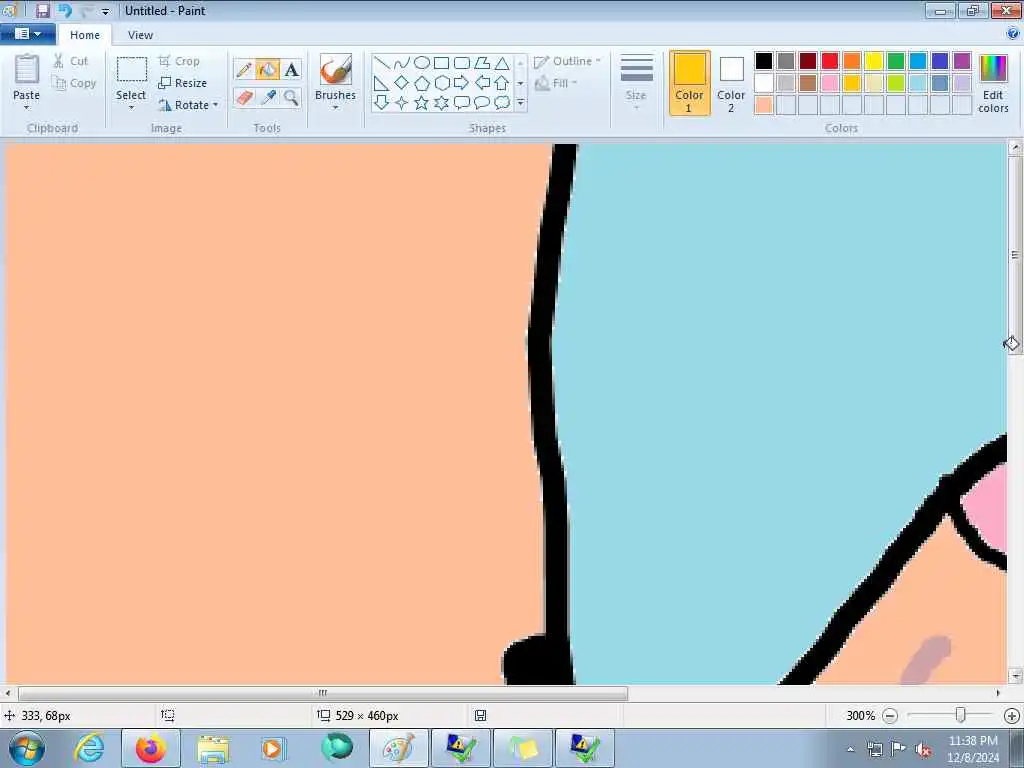Pick the red color swatch
This screenshot has width=1024, height=768.
[830, 61]
